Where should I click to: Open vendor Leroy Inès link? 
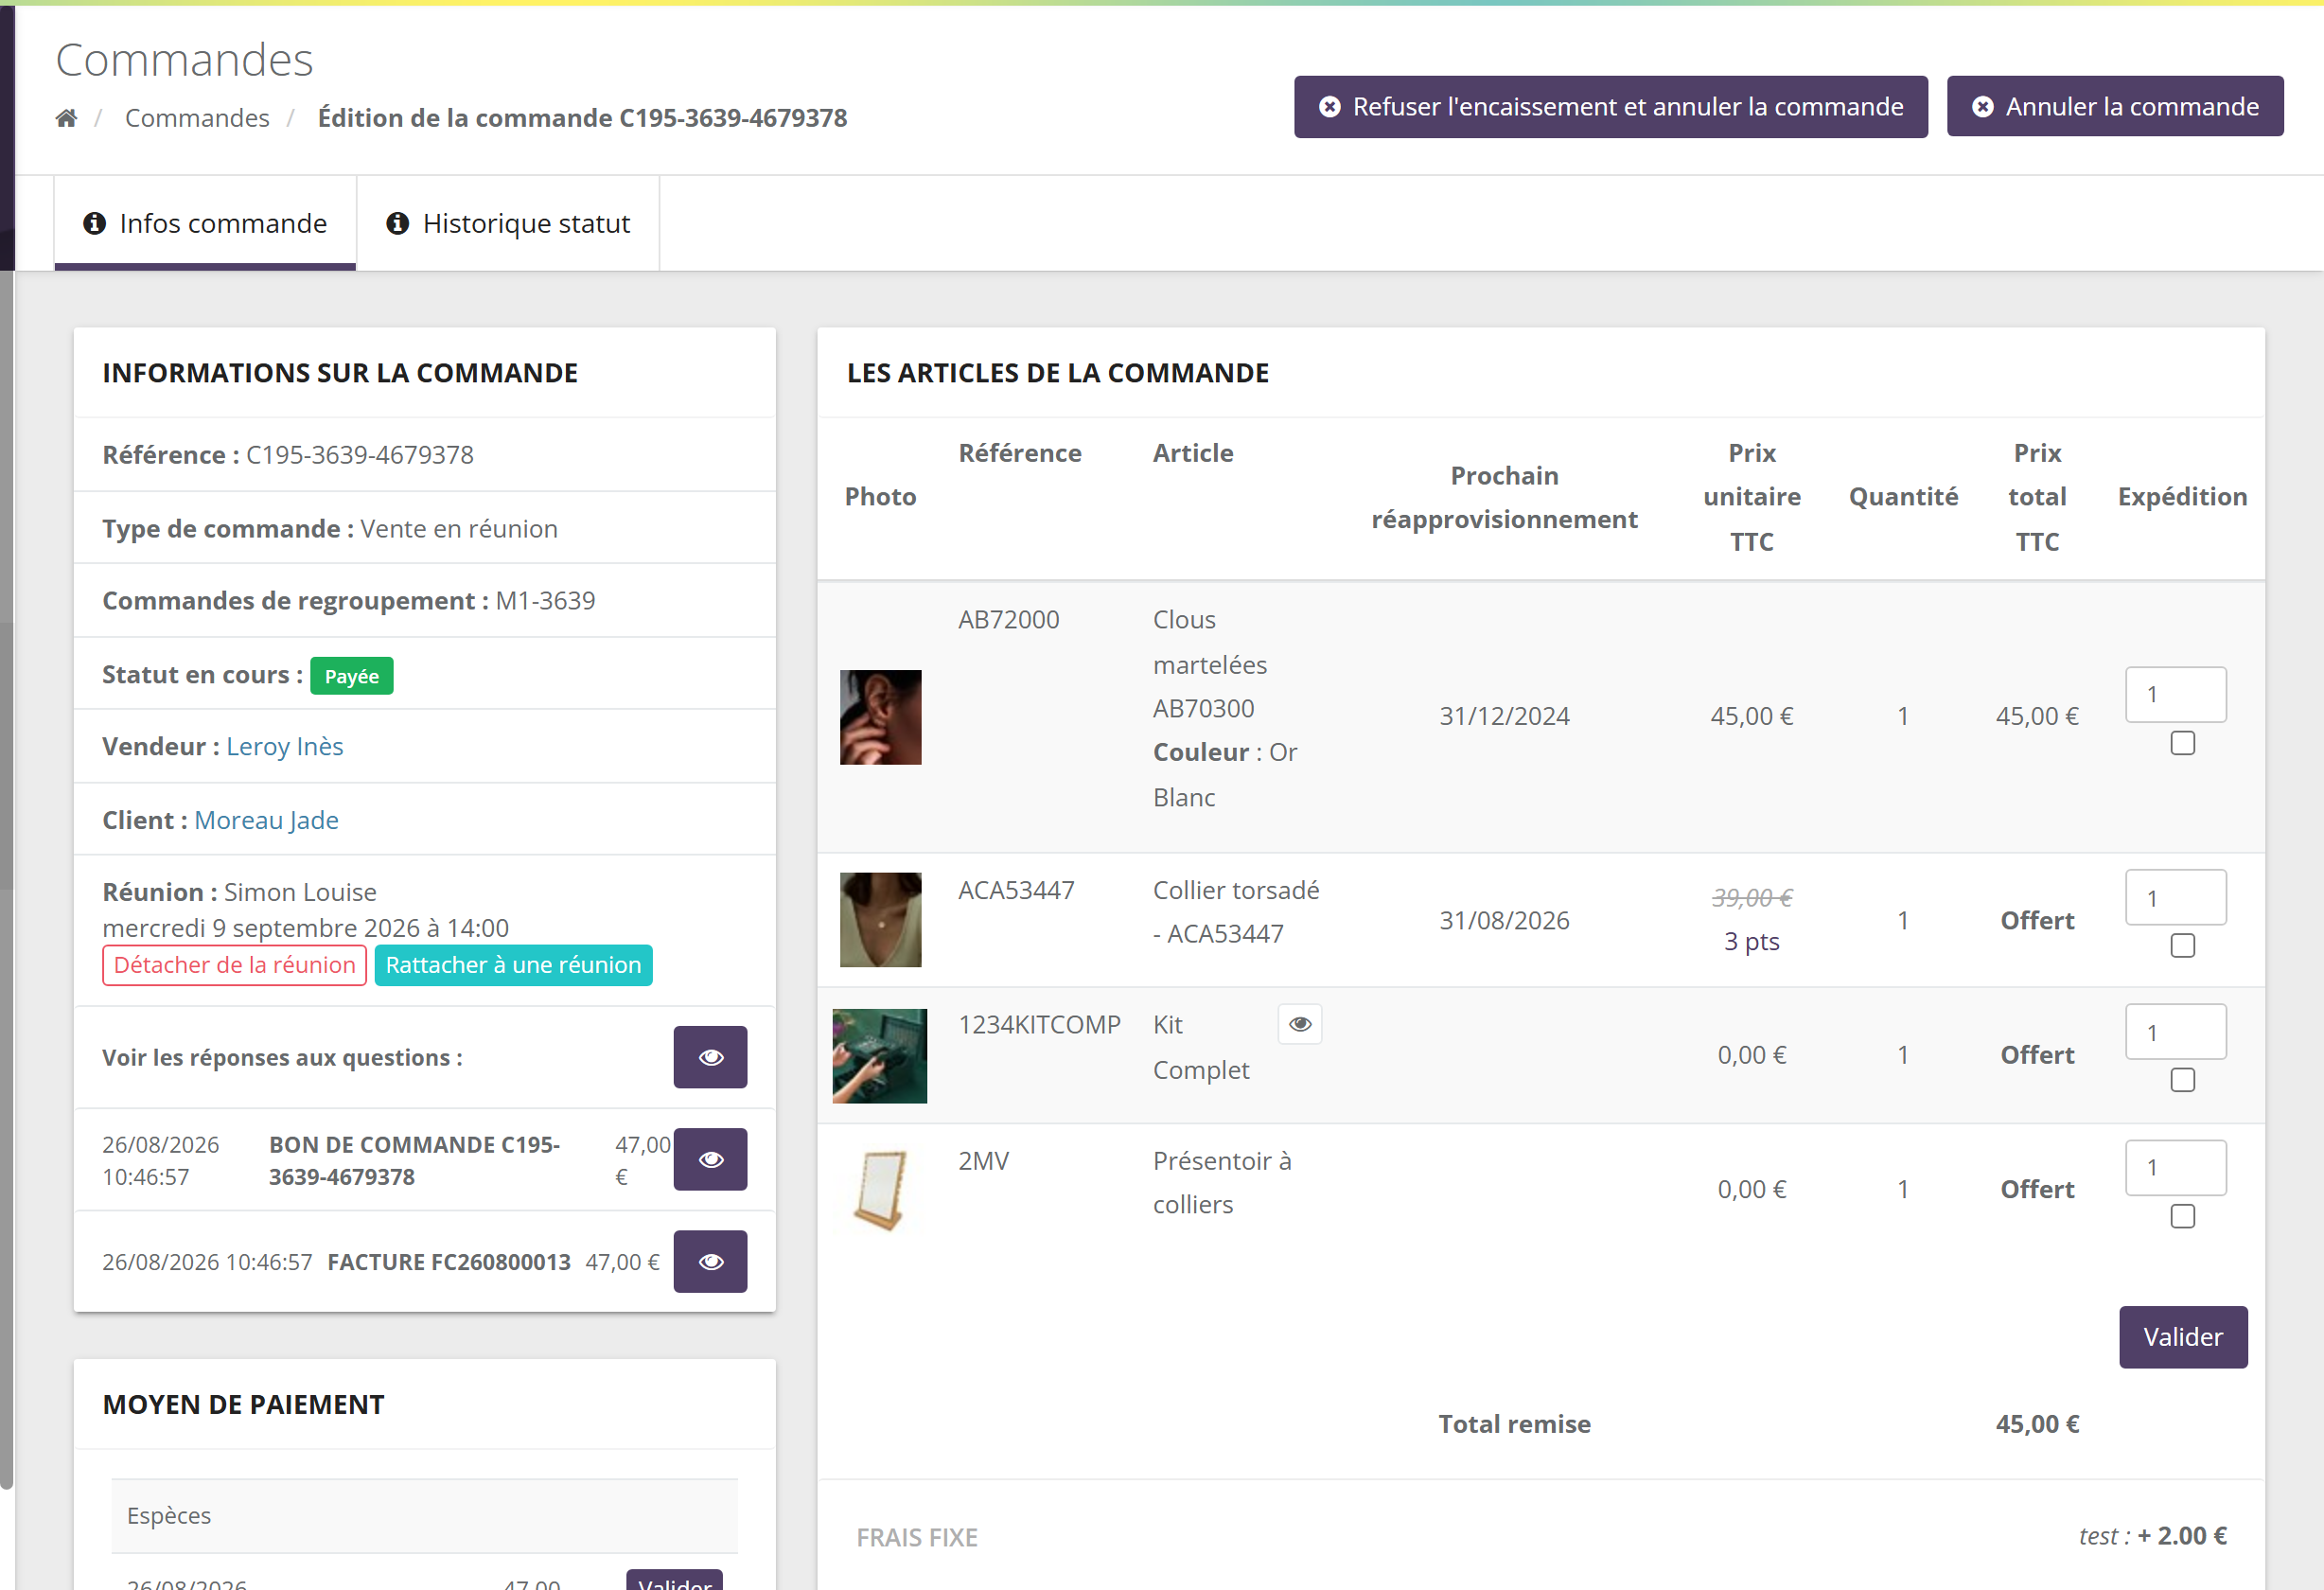(285, 746)
